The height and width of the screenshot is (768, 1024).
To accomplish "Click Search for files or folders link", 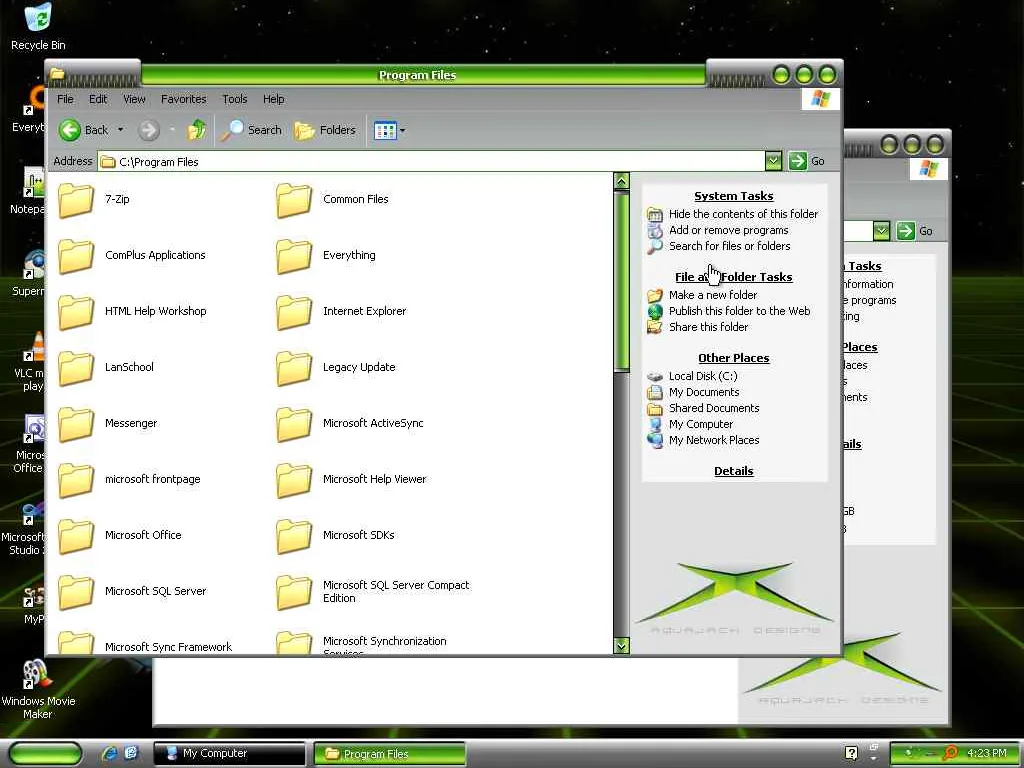I will [729, 246].
